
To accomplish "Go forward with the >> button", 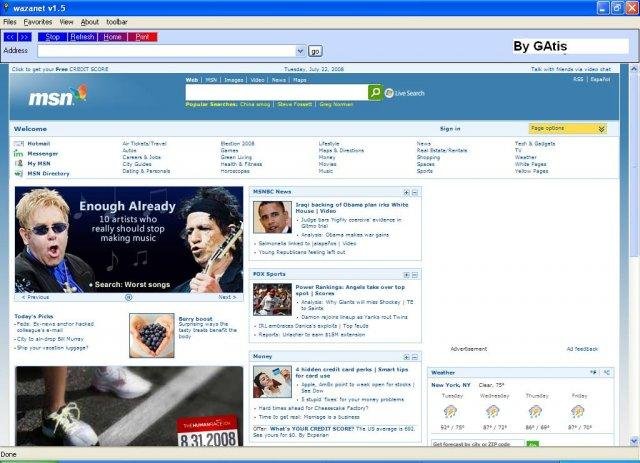I will coord(24,37).
